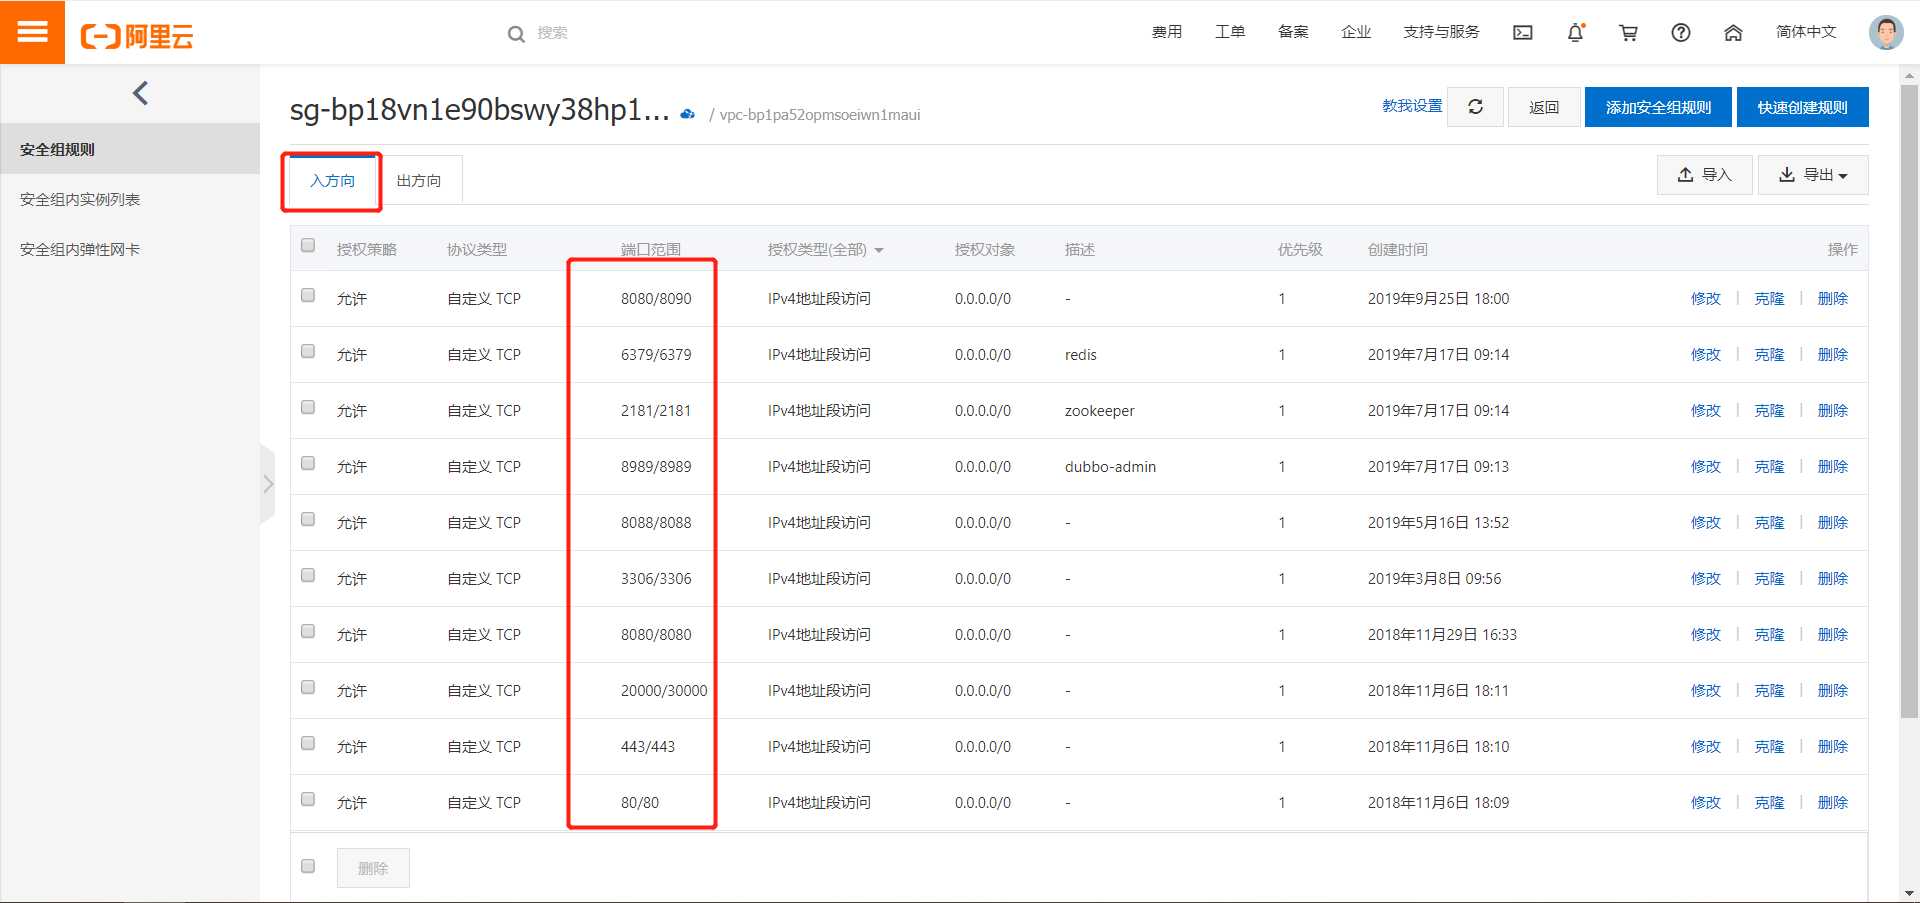
Task: Switch to the 出方向 outbound tab
Action: pos(419,181)
